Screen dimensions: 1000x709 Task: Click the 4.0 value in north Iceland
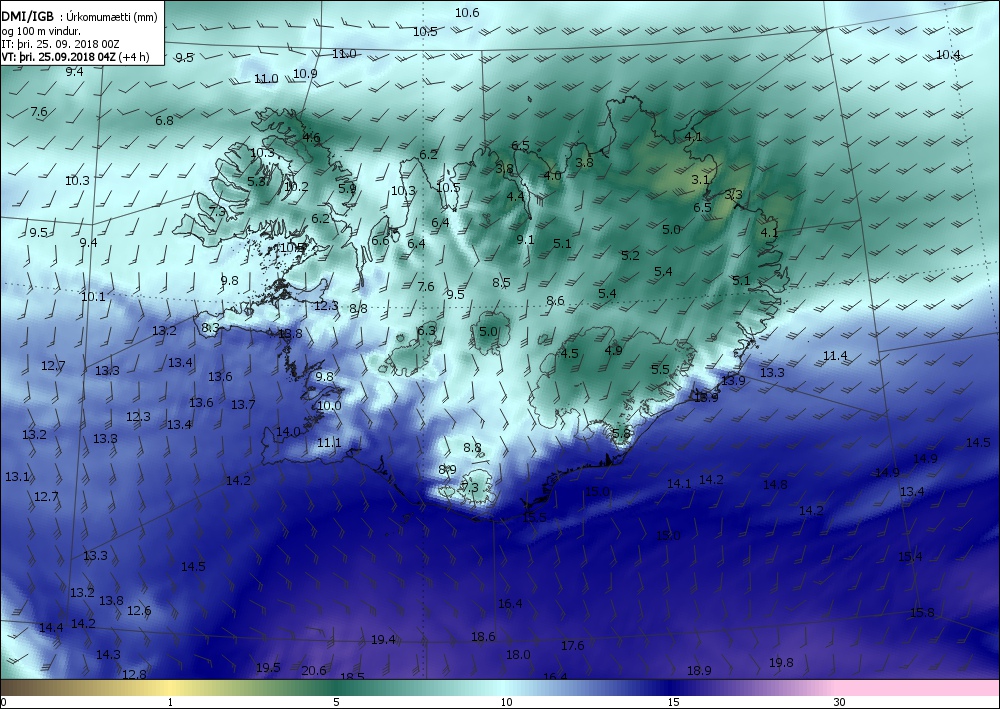tap(552, 175)
